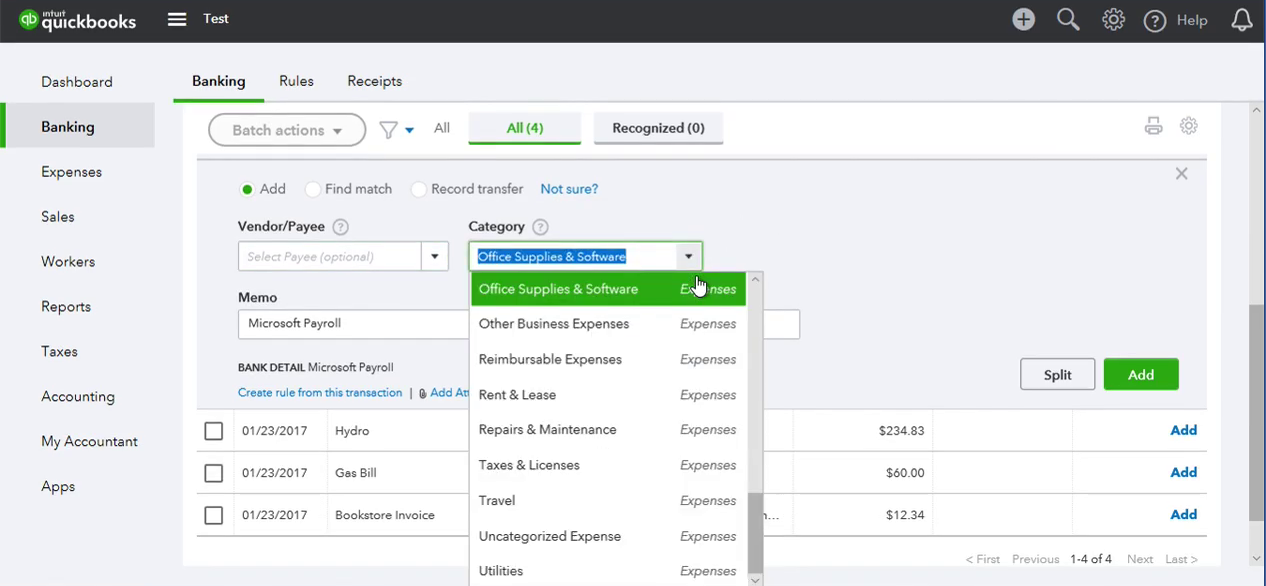Open the notifications bell
Viewport: 1266px width, 586px height.
(1241, 20)
